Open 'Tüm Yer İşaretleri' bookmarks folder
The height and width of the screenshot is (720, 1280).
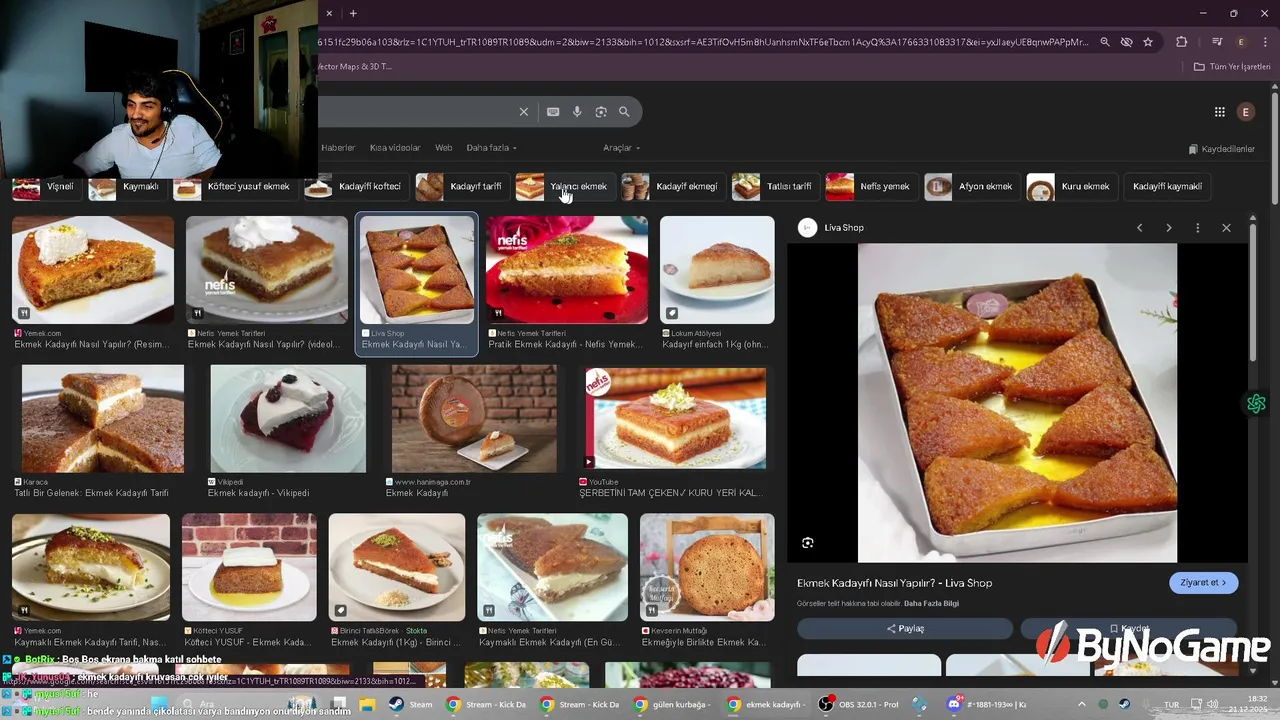(1232, 67)
